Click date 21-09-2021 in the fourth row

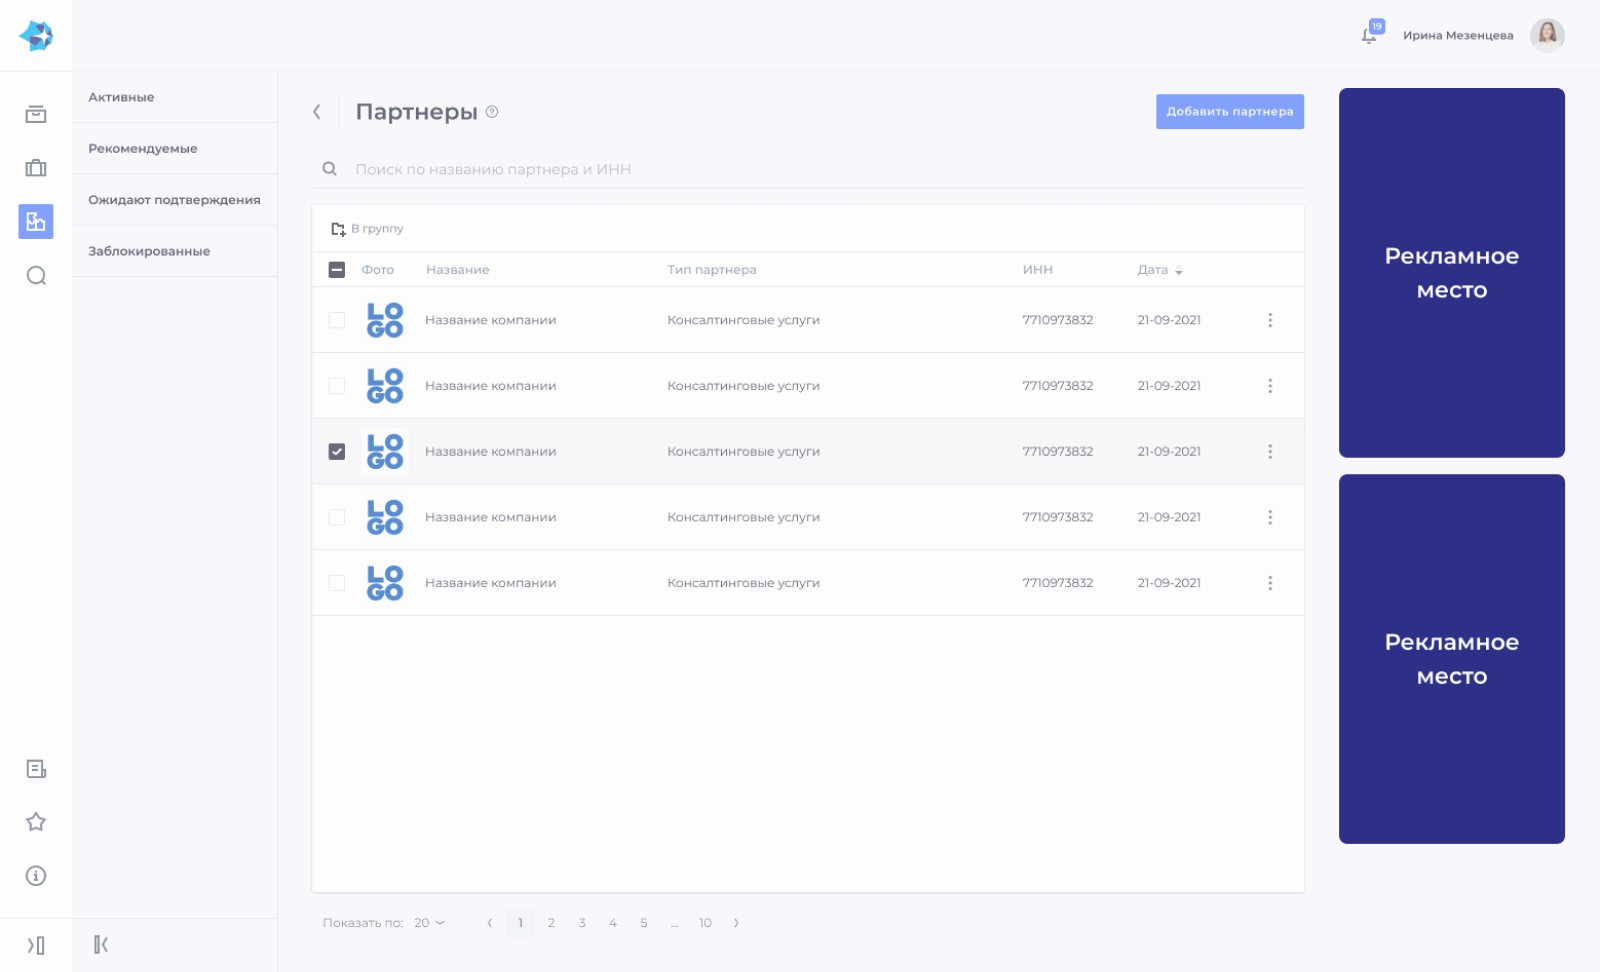point(1169,517)
